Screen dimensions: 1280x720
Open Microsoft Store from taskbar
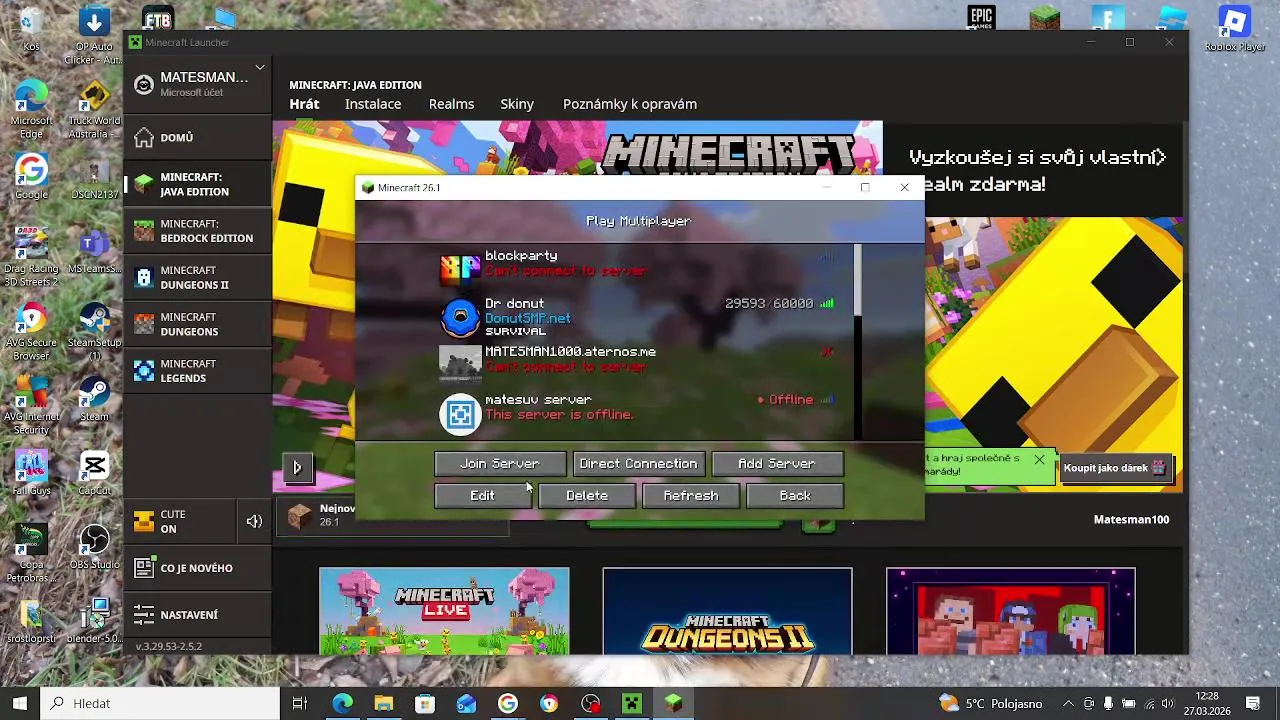pyautogui.click(x=425, y=703)
